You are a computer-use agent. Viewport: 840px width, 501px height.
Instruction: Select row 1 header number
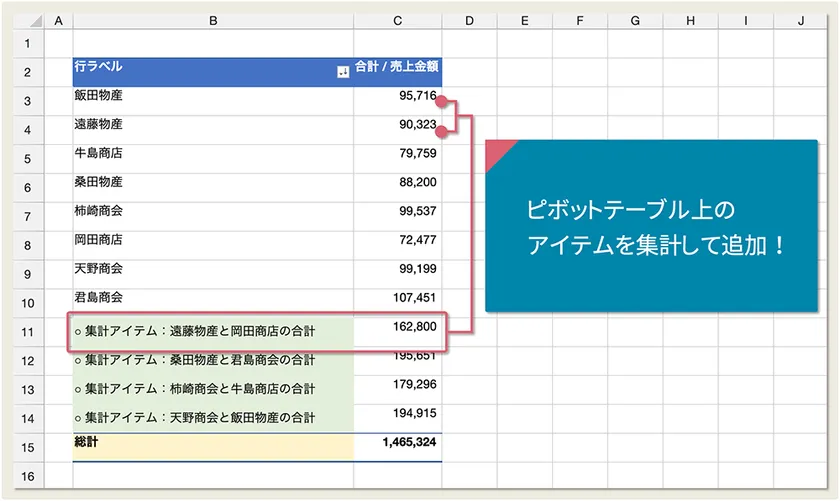click(x=27, y=44)
